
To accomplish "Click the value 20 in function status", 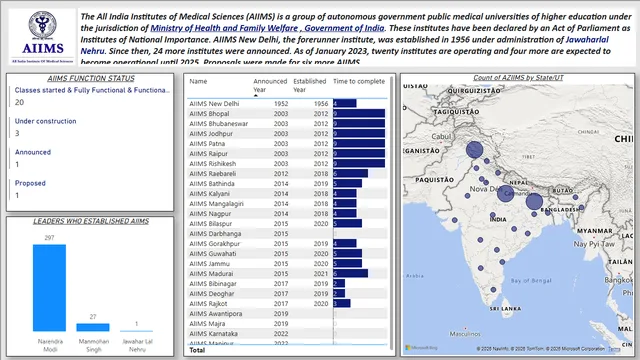I will pyautogui.click(x=19, y=102).
